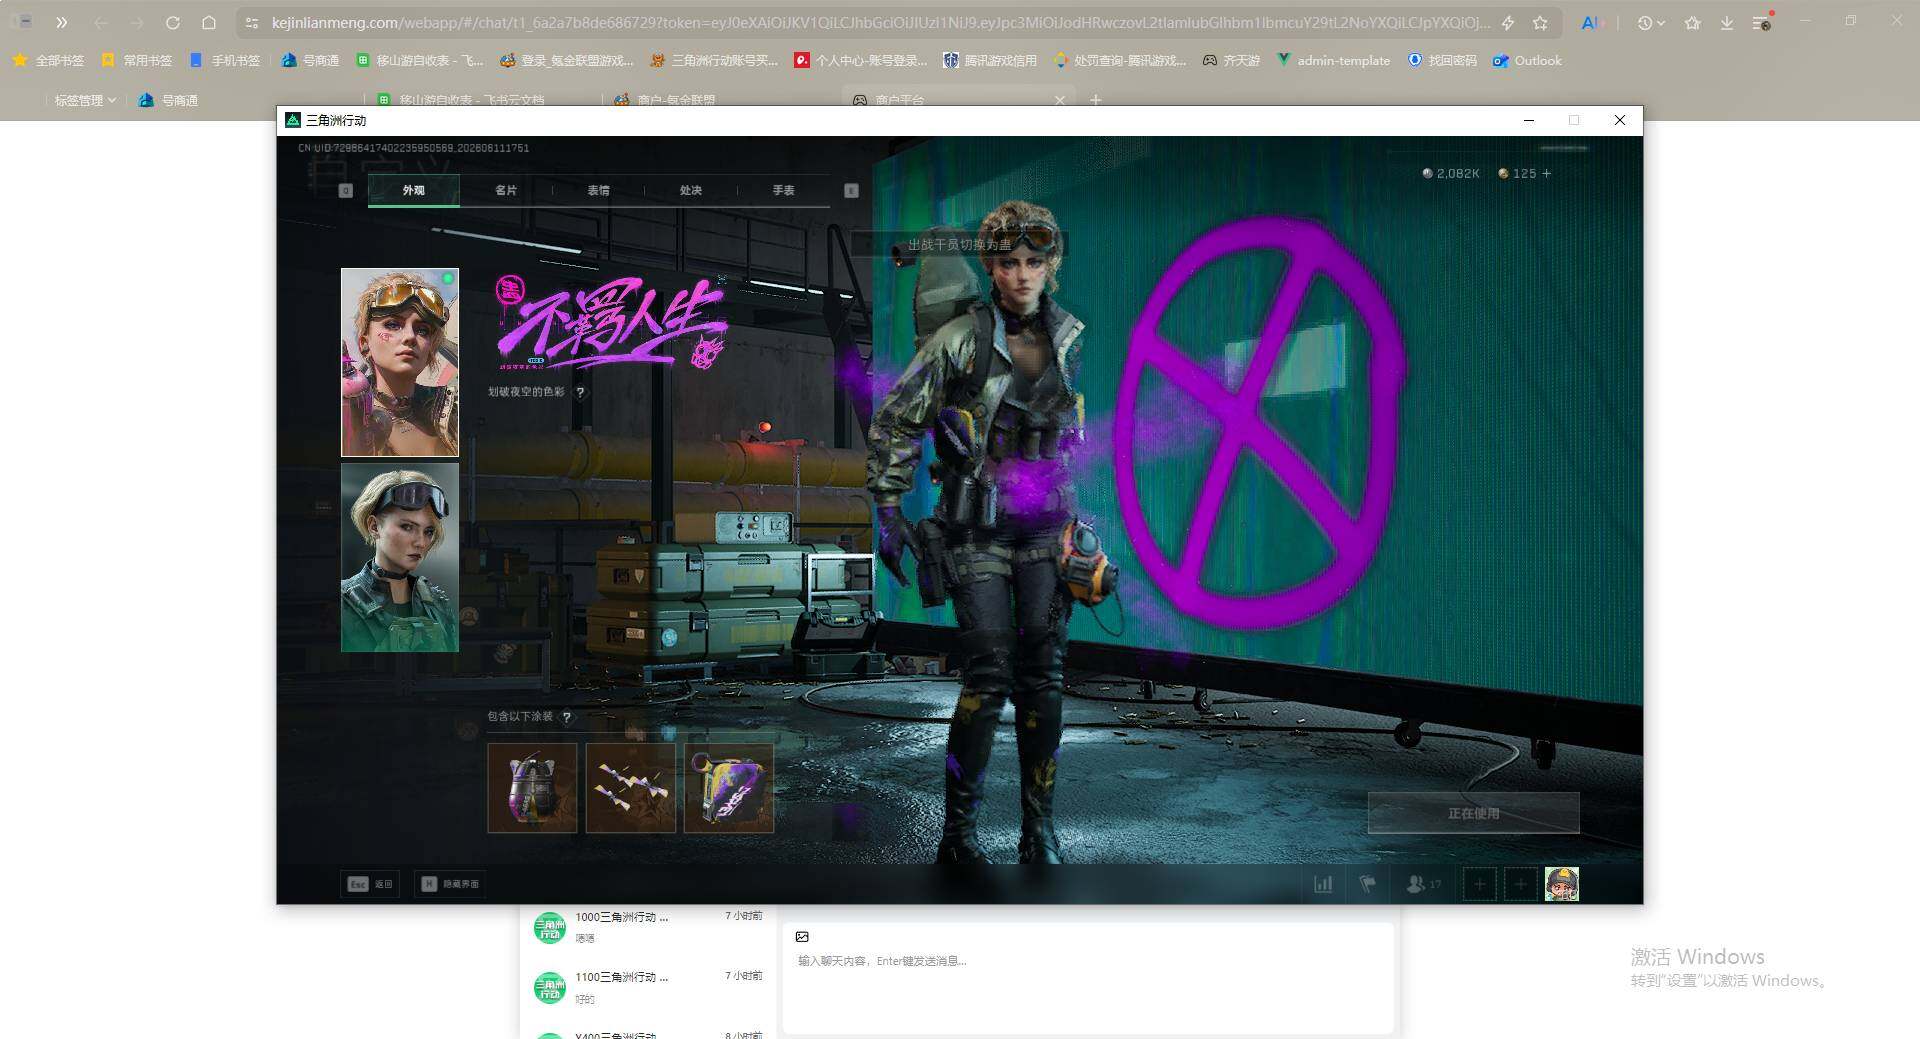Close the 商户平台 browser tab
Screen dimensions: 1920x1039
coord(1060,100)
